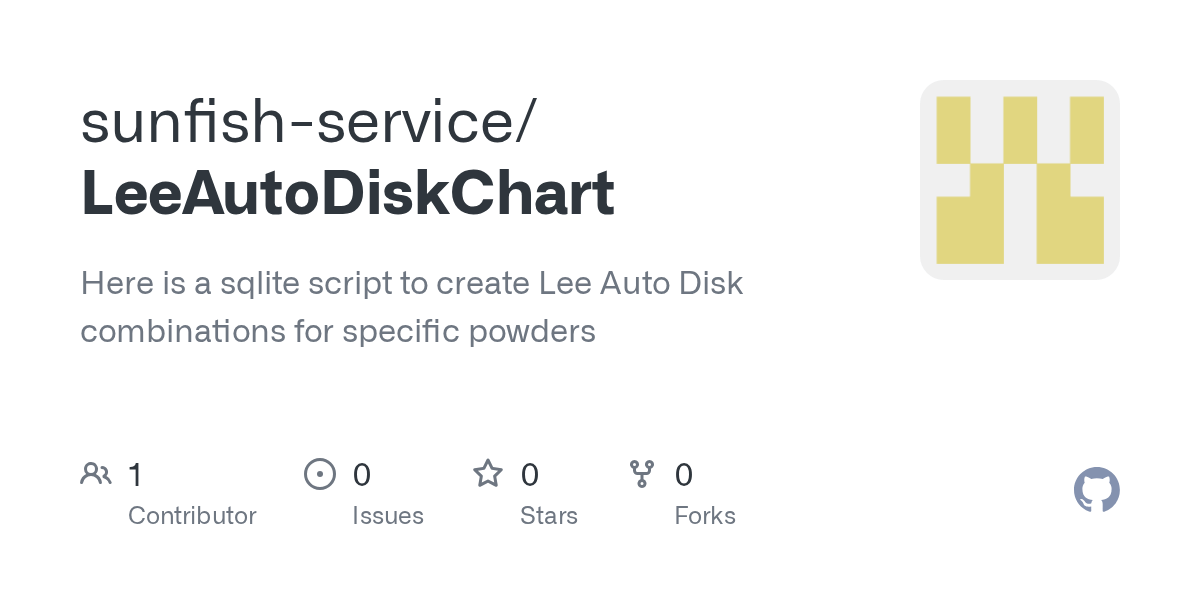The width and height of the screenshot is (1200, 600).
Task: Click the Stars star icon
Action: [488, 473]
